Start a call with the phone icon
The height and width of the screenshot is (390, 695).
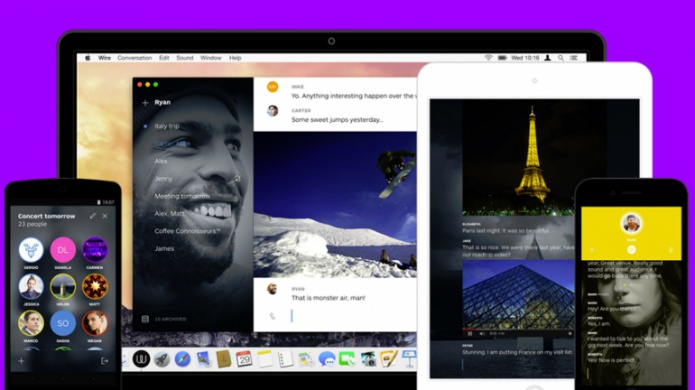tap(273, 316)
